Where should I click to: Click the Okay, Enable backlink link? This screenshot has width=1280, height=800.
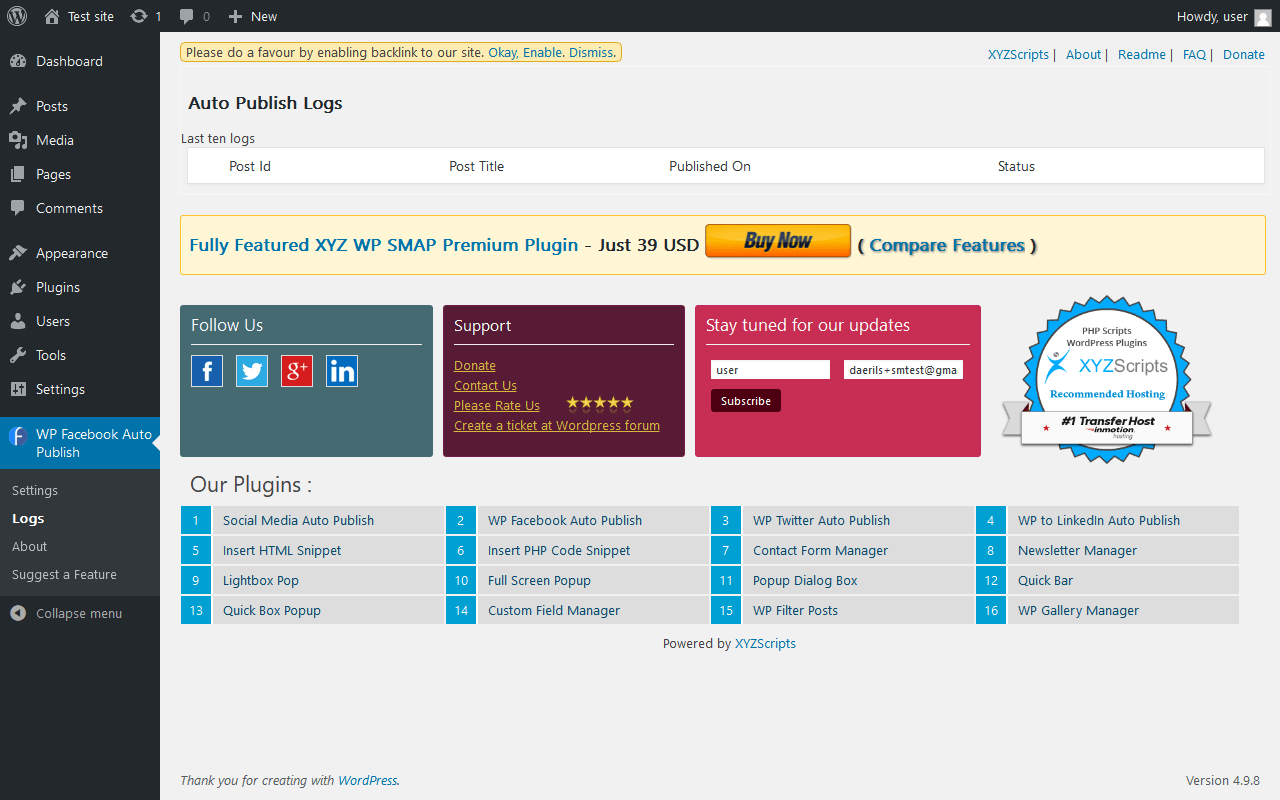(526, 52)
